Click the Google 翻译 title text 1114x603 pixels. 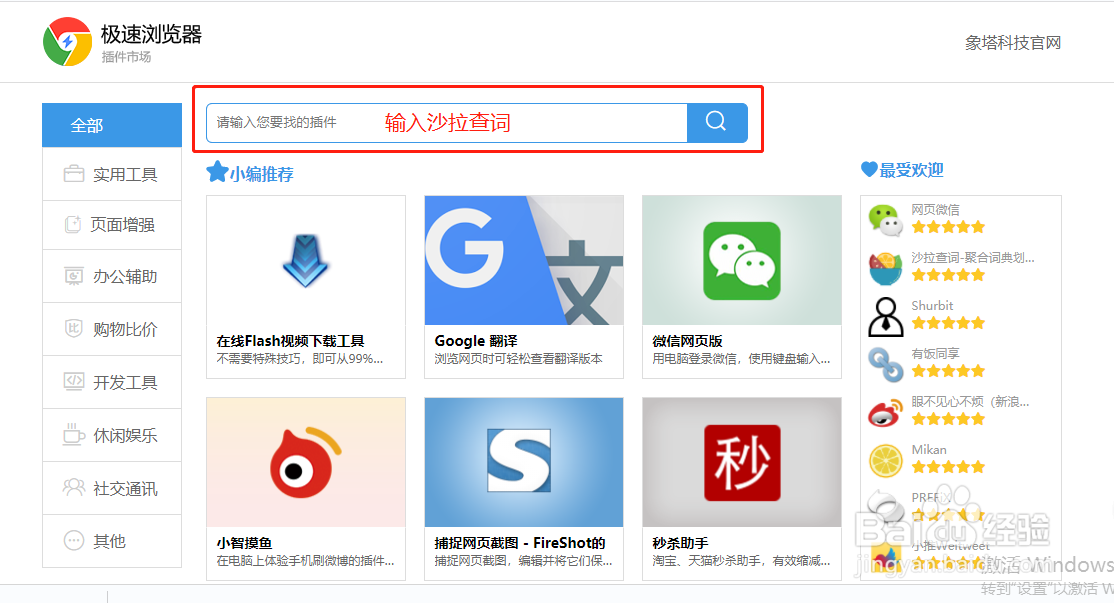476,341
